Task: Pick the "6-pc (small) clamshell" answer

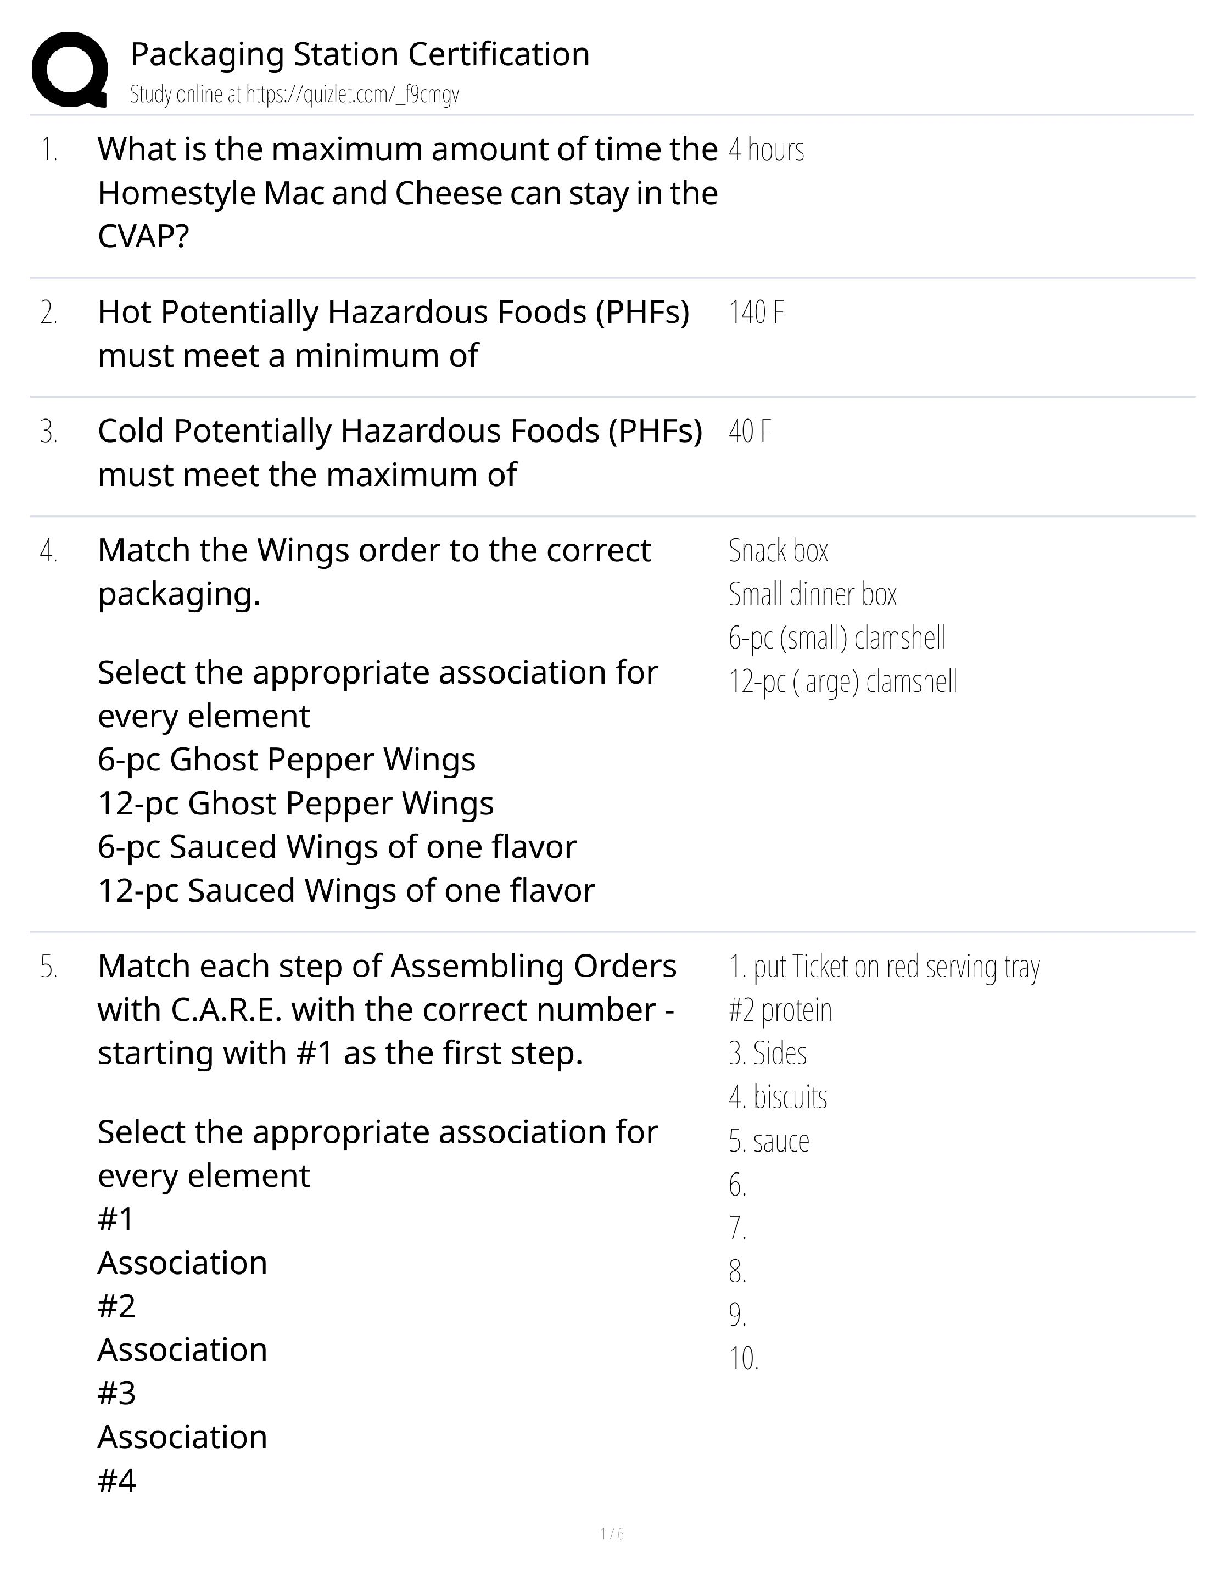Action: tap(836, 638)
